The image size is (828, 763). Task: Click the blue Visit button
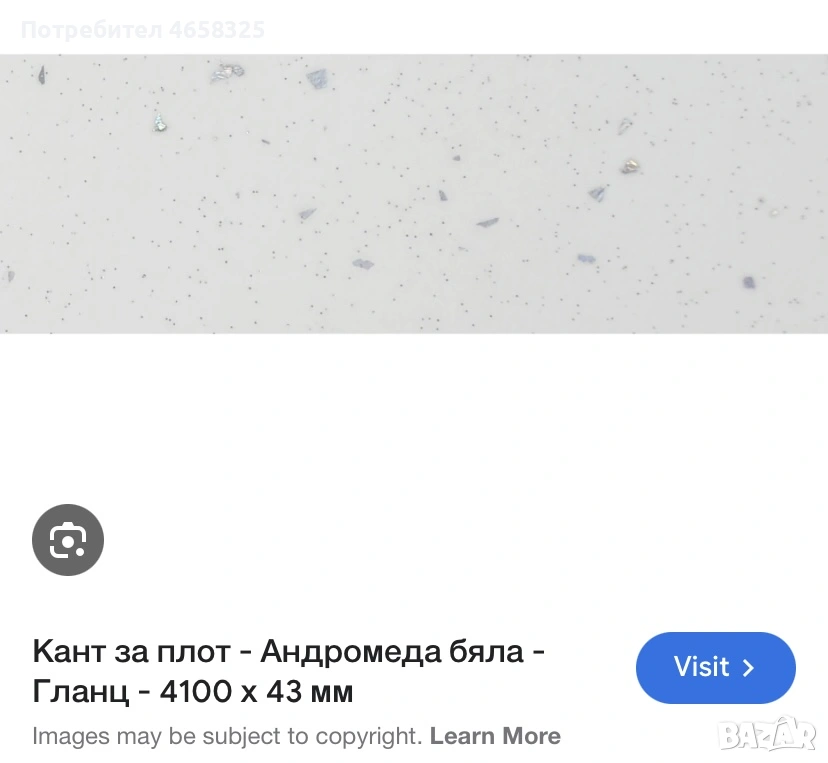[x=716, y=667]
